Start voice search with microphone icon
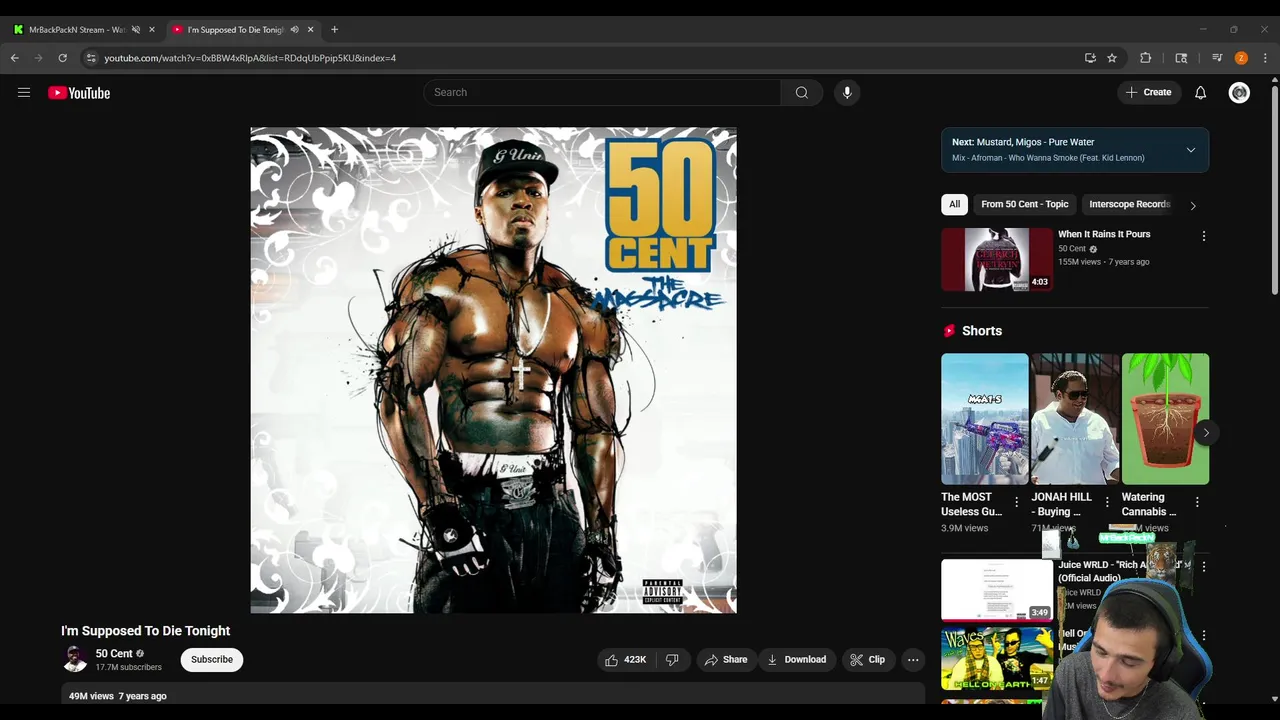Screen dimensions: 1280x720 (x=847, y=93)
